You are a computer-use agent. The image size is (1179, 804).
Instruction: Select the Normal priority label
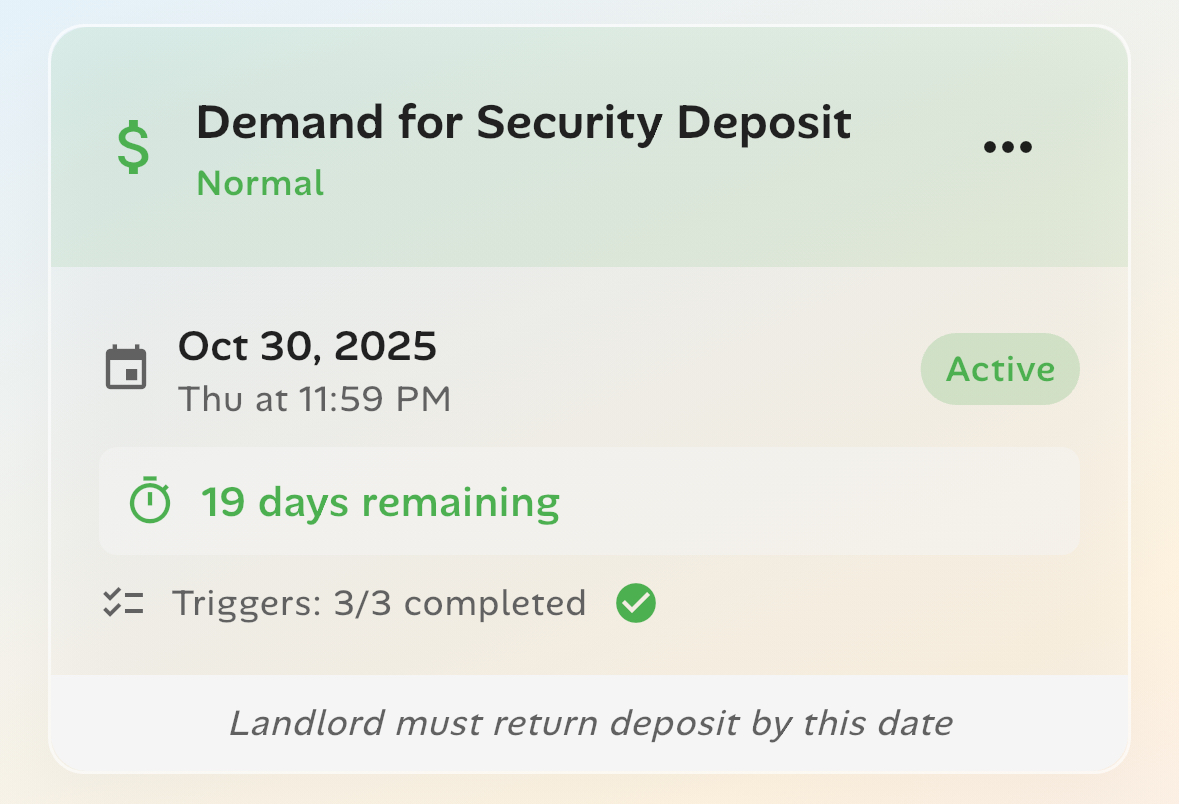coord(260,183)
